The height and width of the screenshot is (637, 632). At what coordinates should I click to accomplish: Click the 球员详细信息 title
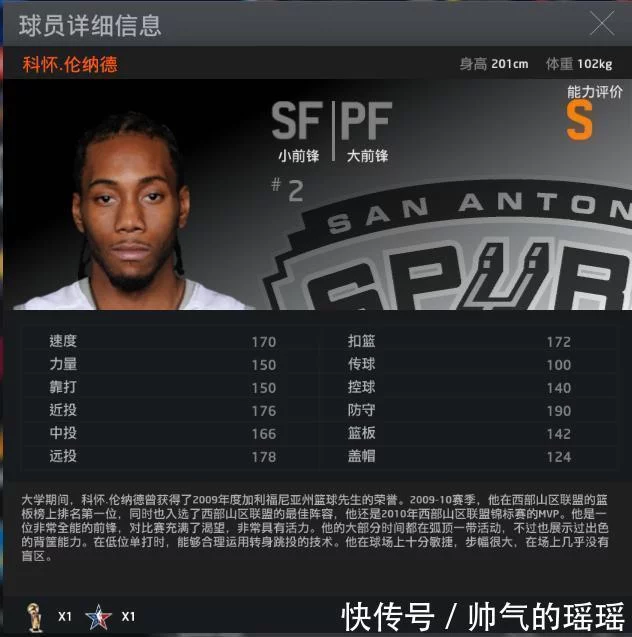pyautogui.click(x=90, y=25)
